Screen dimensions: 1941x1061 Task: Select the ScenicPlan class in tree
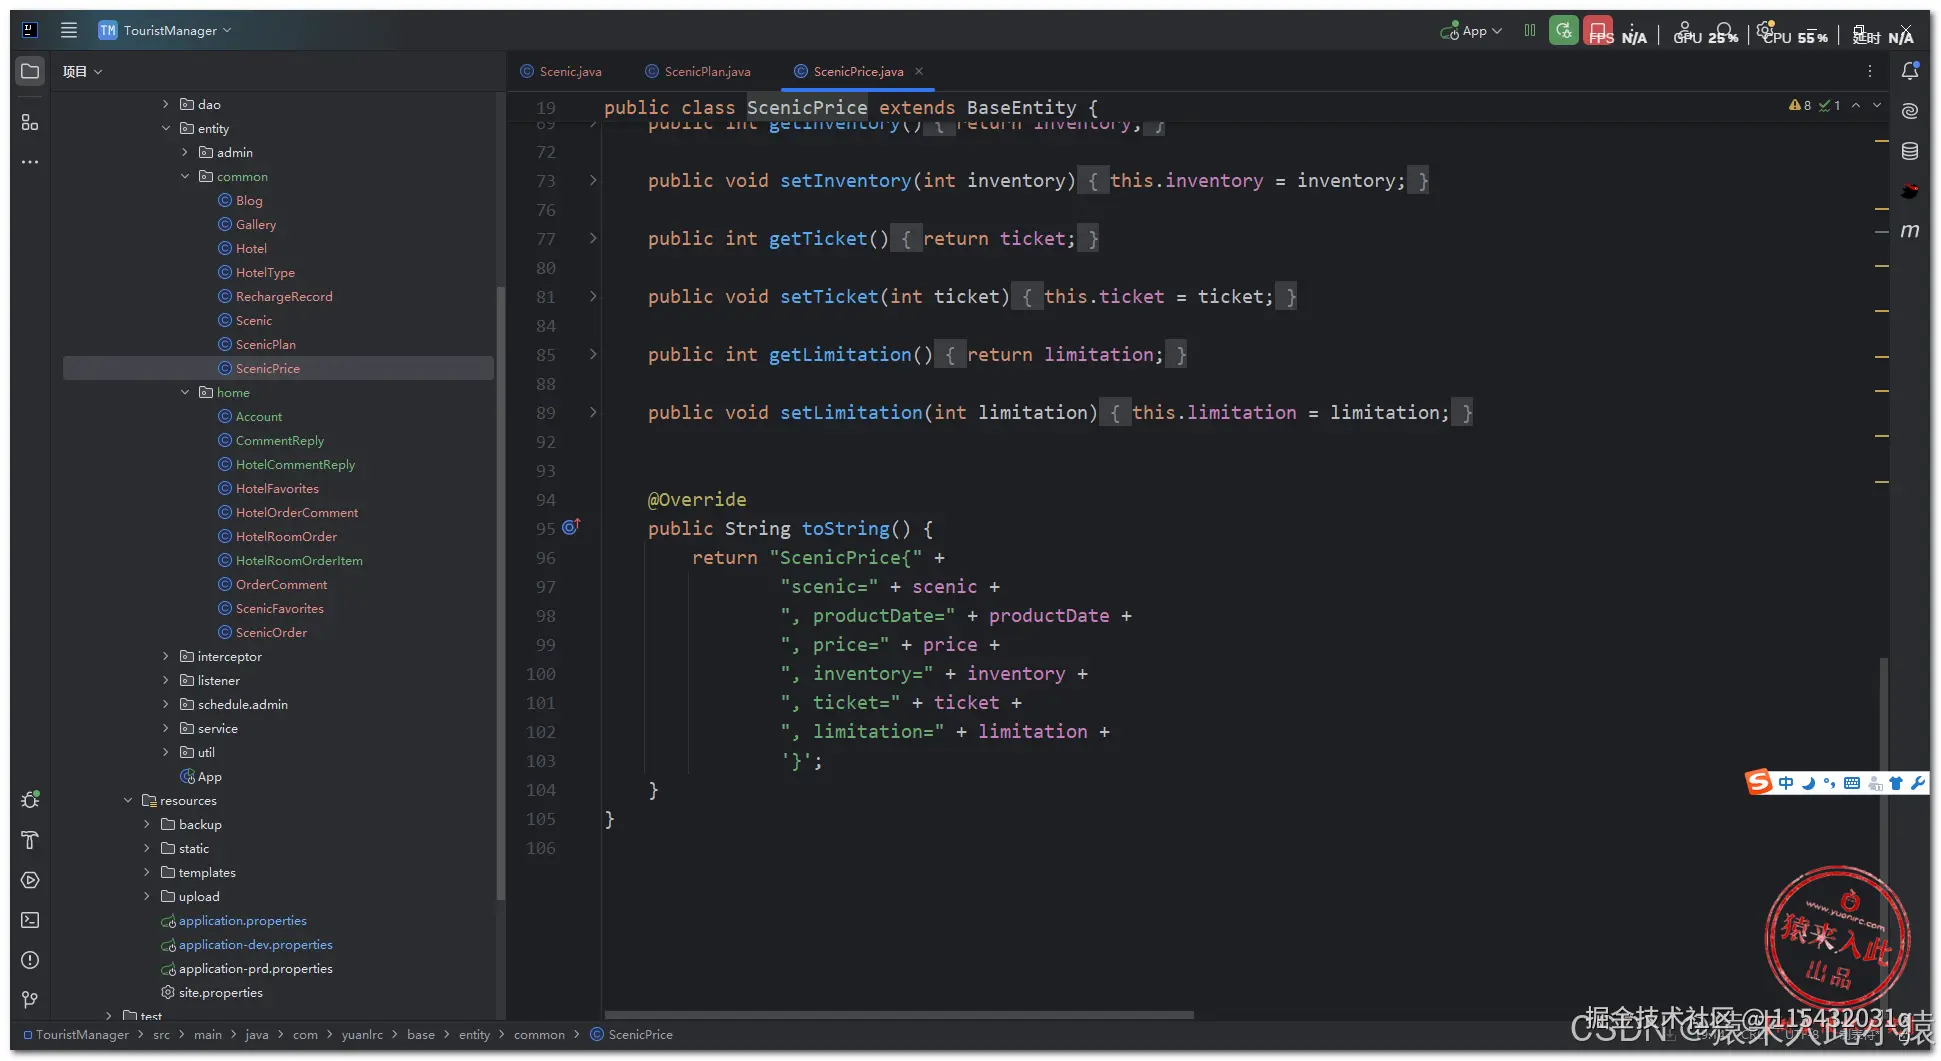[x=265, y=344]
